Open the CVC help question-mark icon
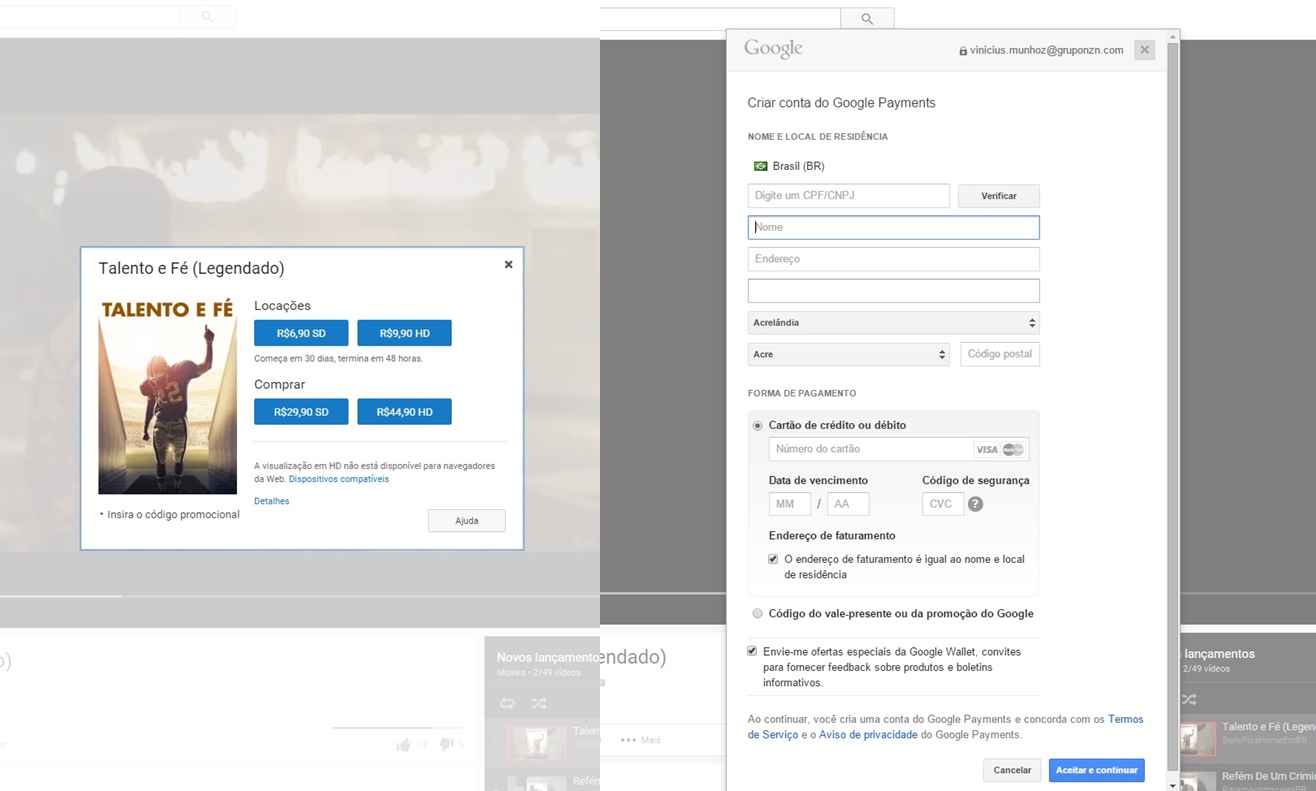 click(976, 504)
